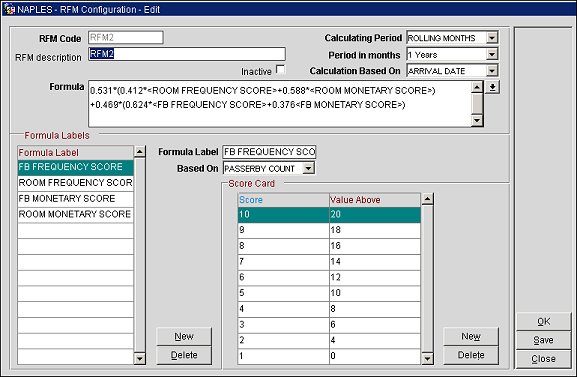Select the value above 10 cell
The width and height of the screenshot is (577, 377).
point(375,293)
